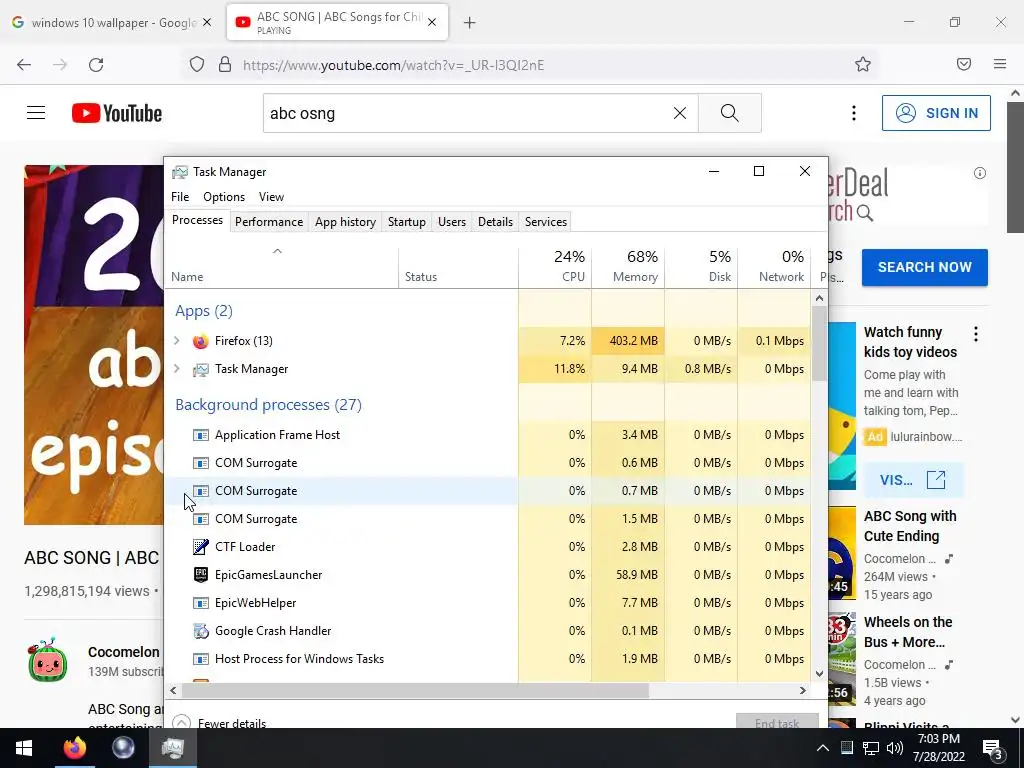Image resolution: width=1024 pixels, height=768 pixels.
Task: Open the File menu in Task Manager
Action: [180, 197]
